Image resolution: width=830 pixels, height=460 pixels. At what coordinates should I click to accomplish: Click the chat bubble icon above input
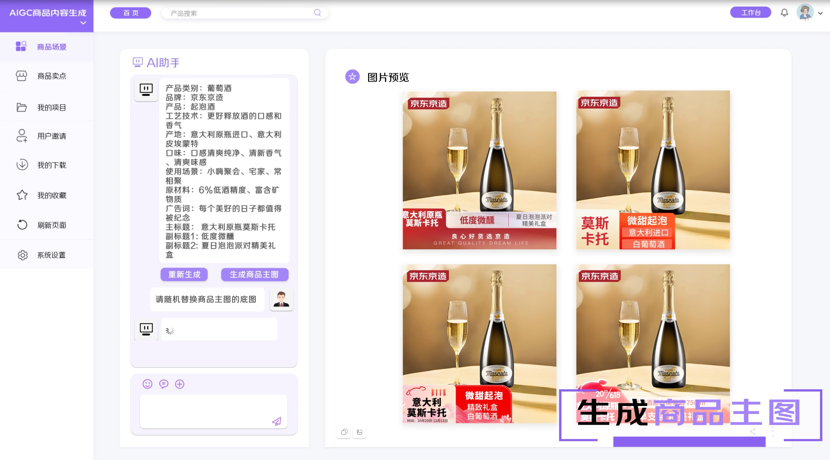[x=164, y=384]
